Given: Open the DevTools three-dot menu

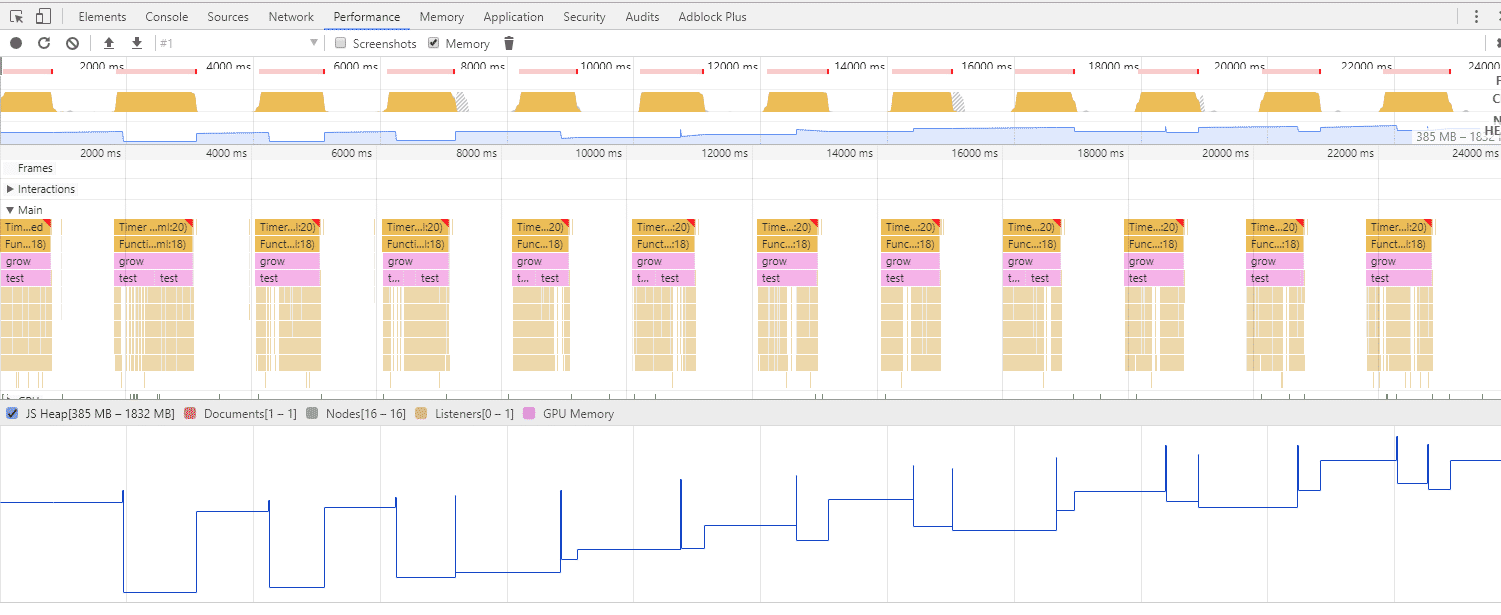Looking at the screenshot, I should (1476, 16).
